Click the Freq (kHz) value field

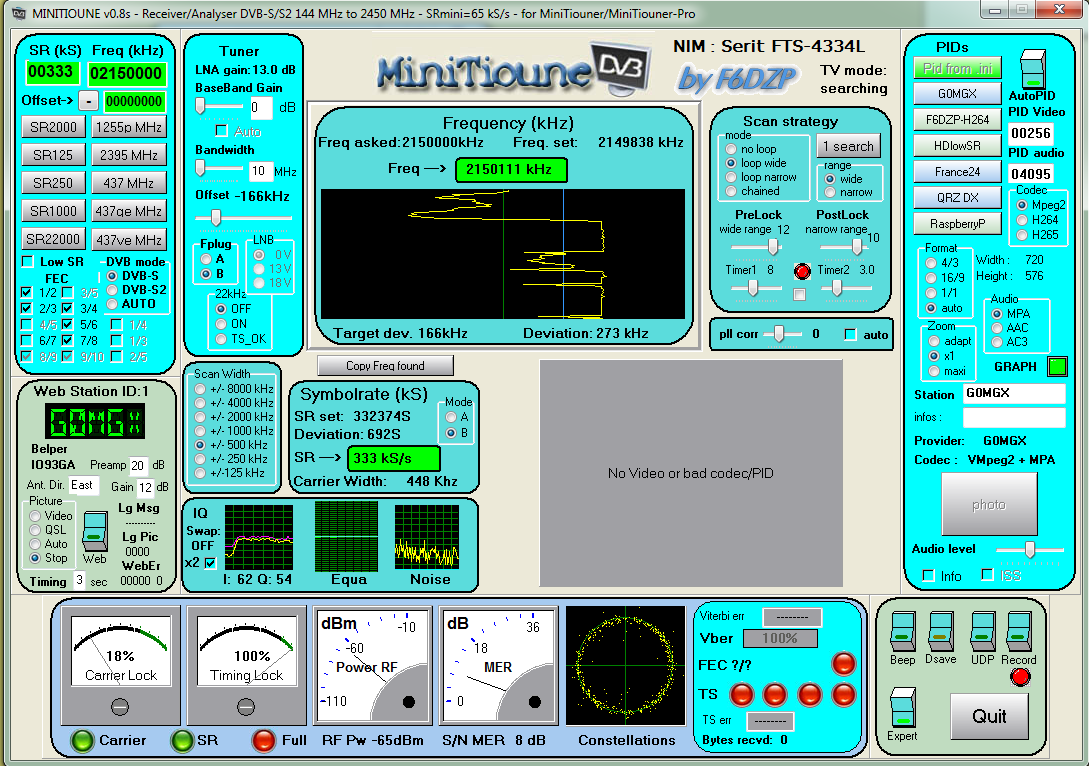click(126, 73)
